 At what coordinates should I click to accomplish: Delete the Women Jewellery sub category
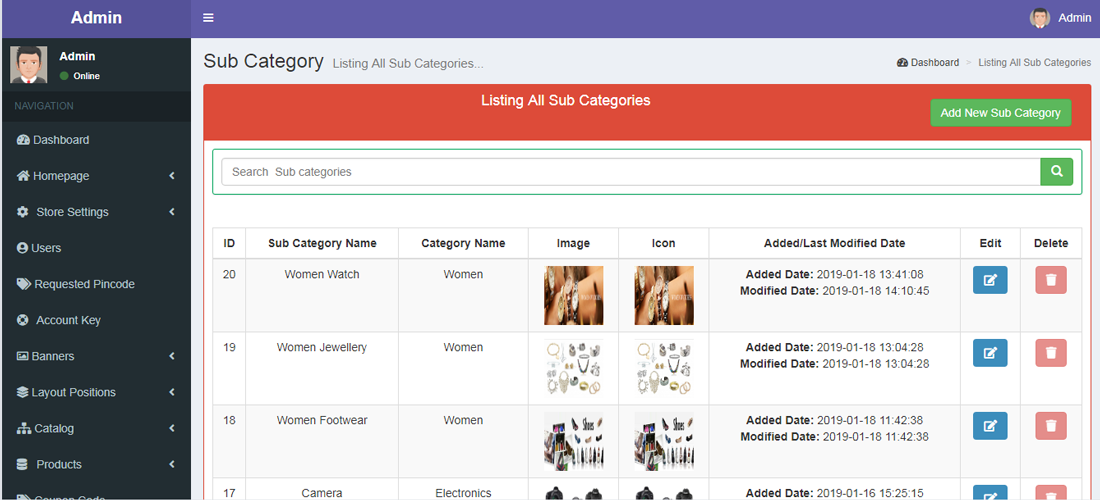(x=1051, y=353)
